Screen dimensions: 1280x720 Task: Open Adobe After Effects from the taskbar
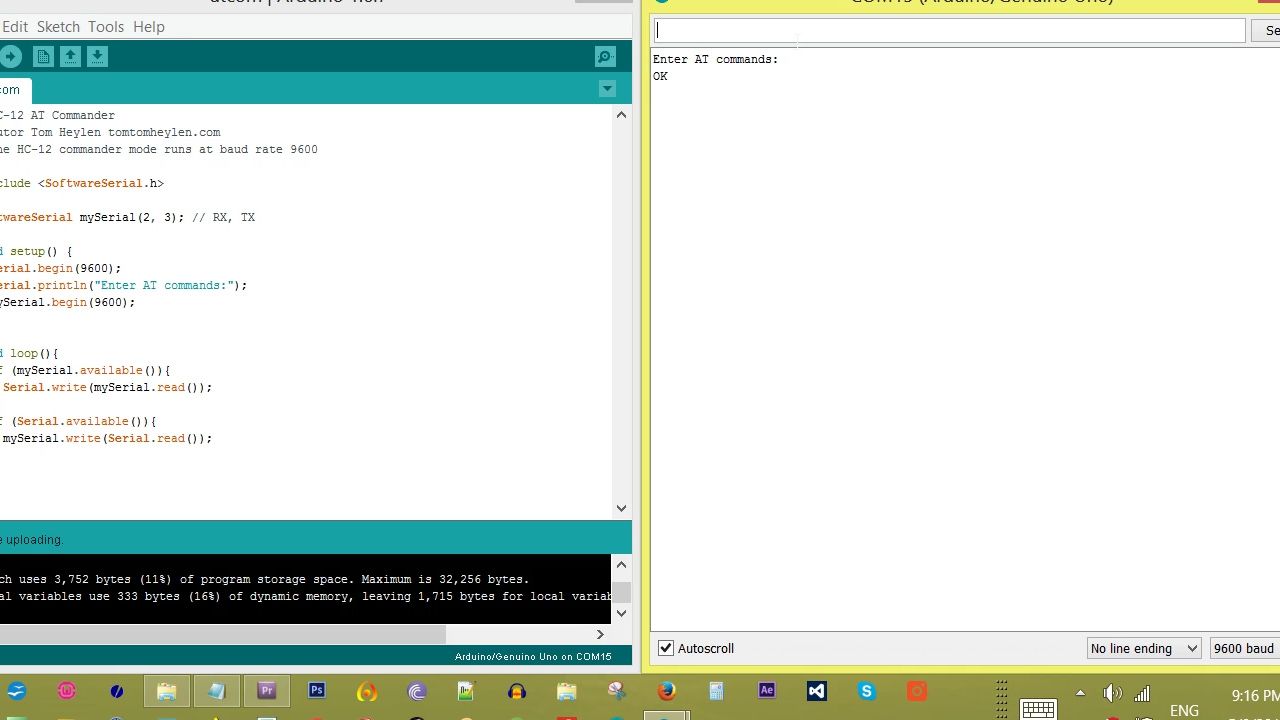(766, 691)
